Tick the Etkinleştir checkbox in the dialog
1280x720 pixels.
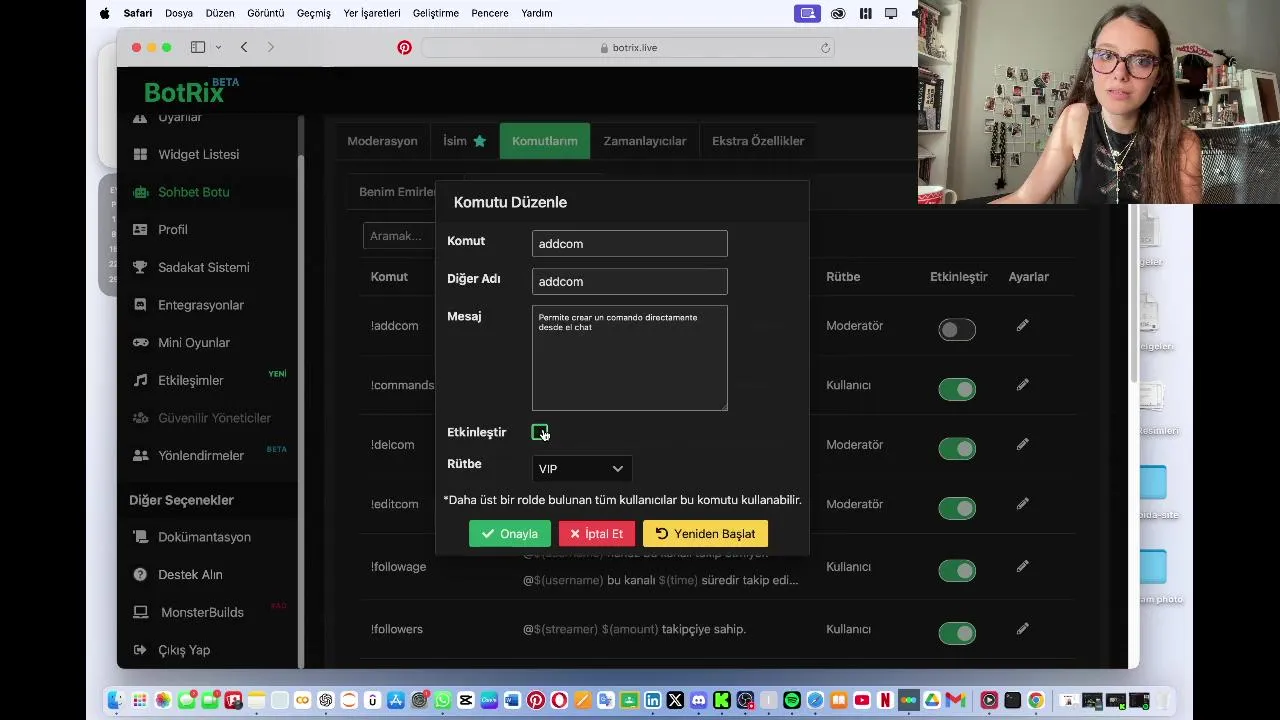[540, 432]
